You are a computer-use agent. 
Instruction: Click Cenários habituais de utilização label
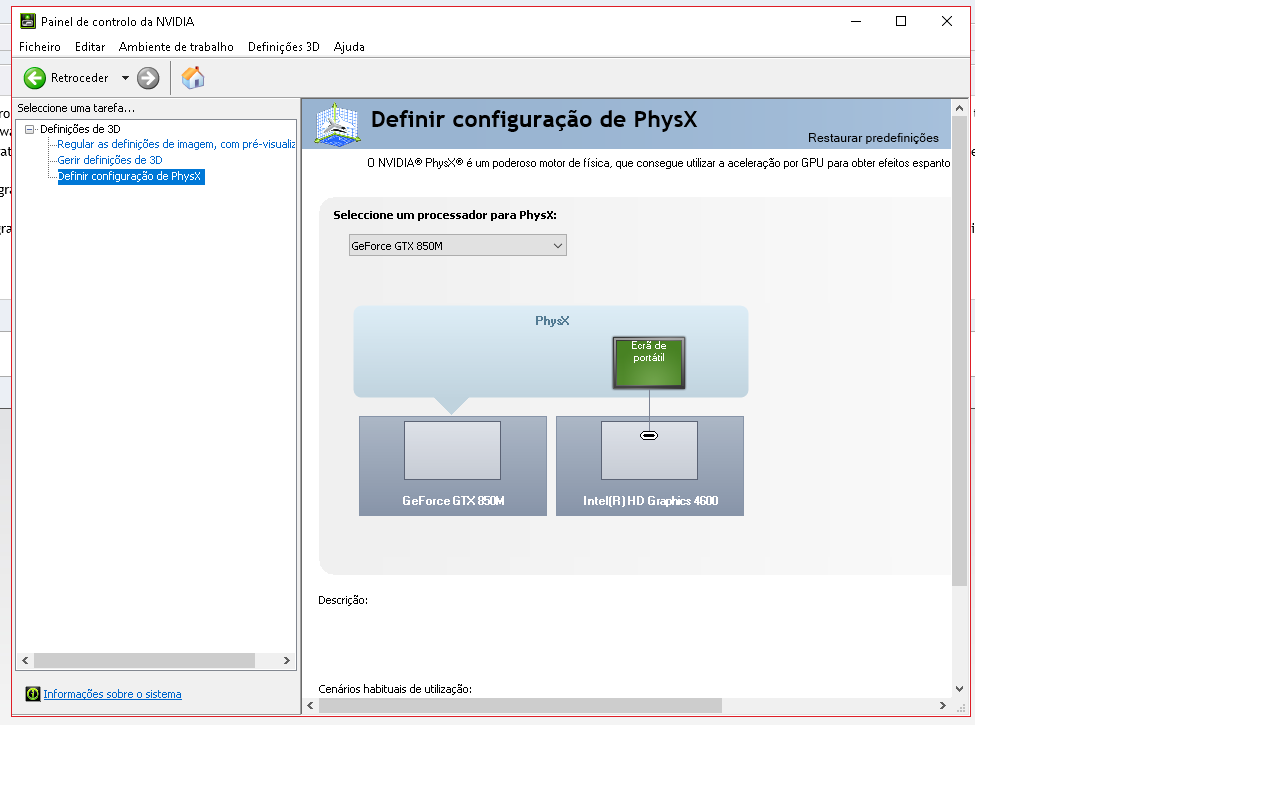pos(395,689)
